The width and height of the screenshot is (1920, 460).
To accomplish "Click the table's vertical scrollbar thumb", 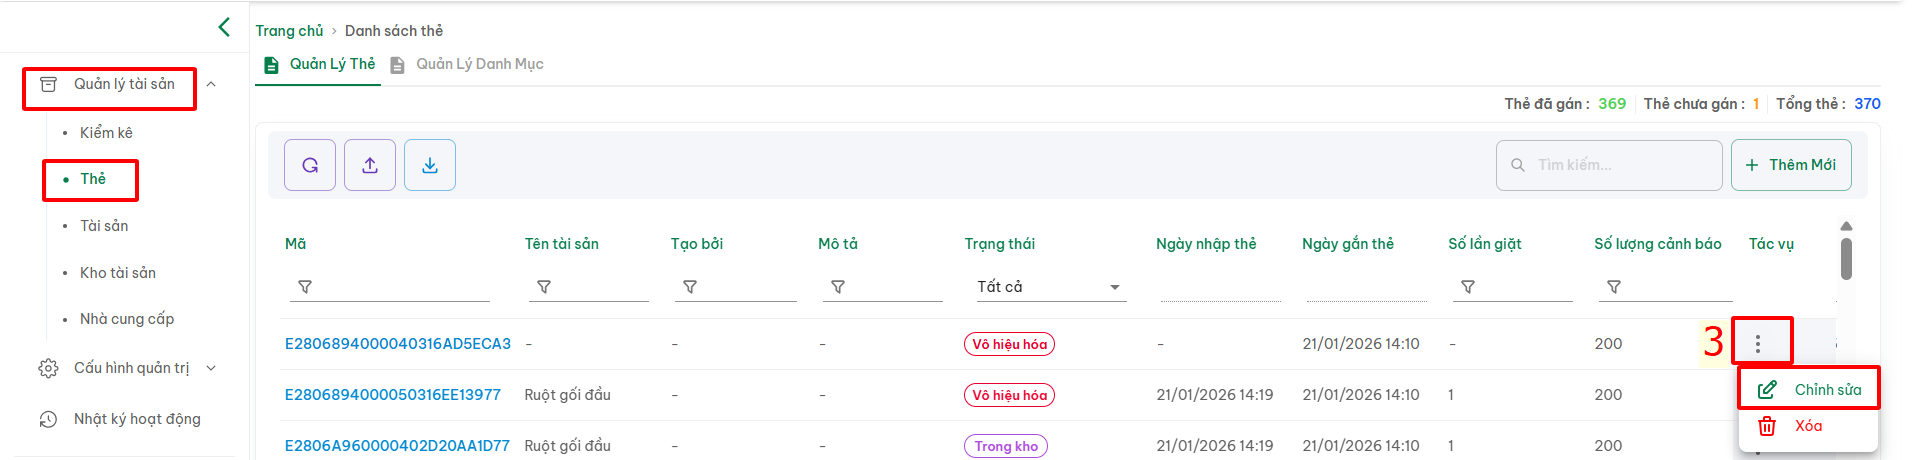I will (x=1846, y=258).
